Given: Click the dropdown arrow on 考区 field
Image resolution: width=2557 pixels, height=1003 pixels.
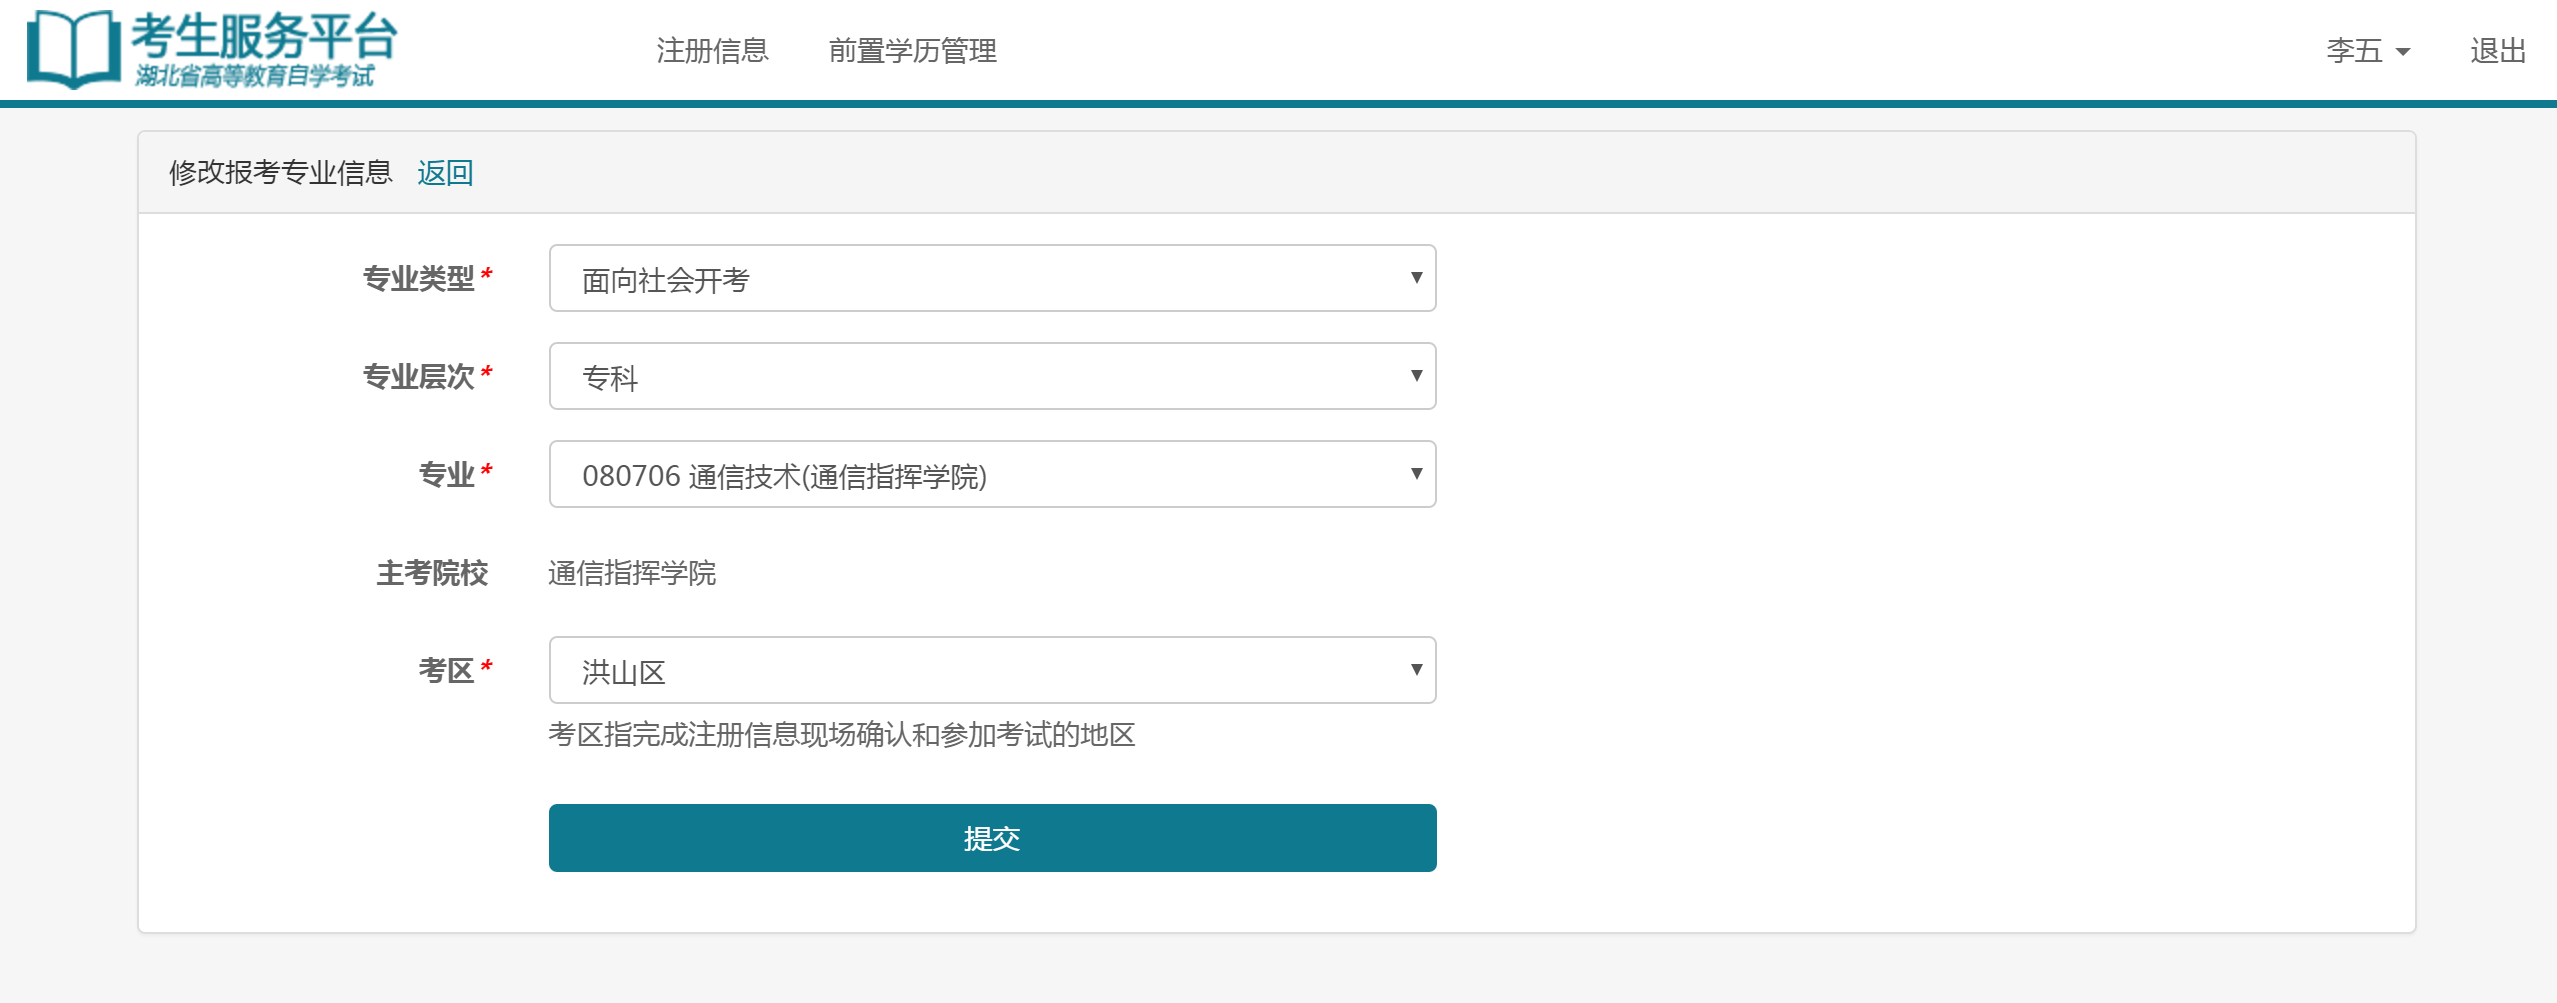Looking at the screenshot, I should 1416,669.
